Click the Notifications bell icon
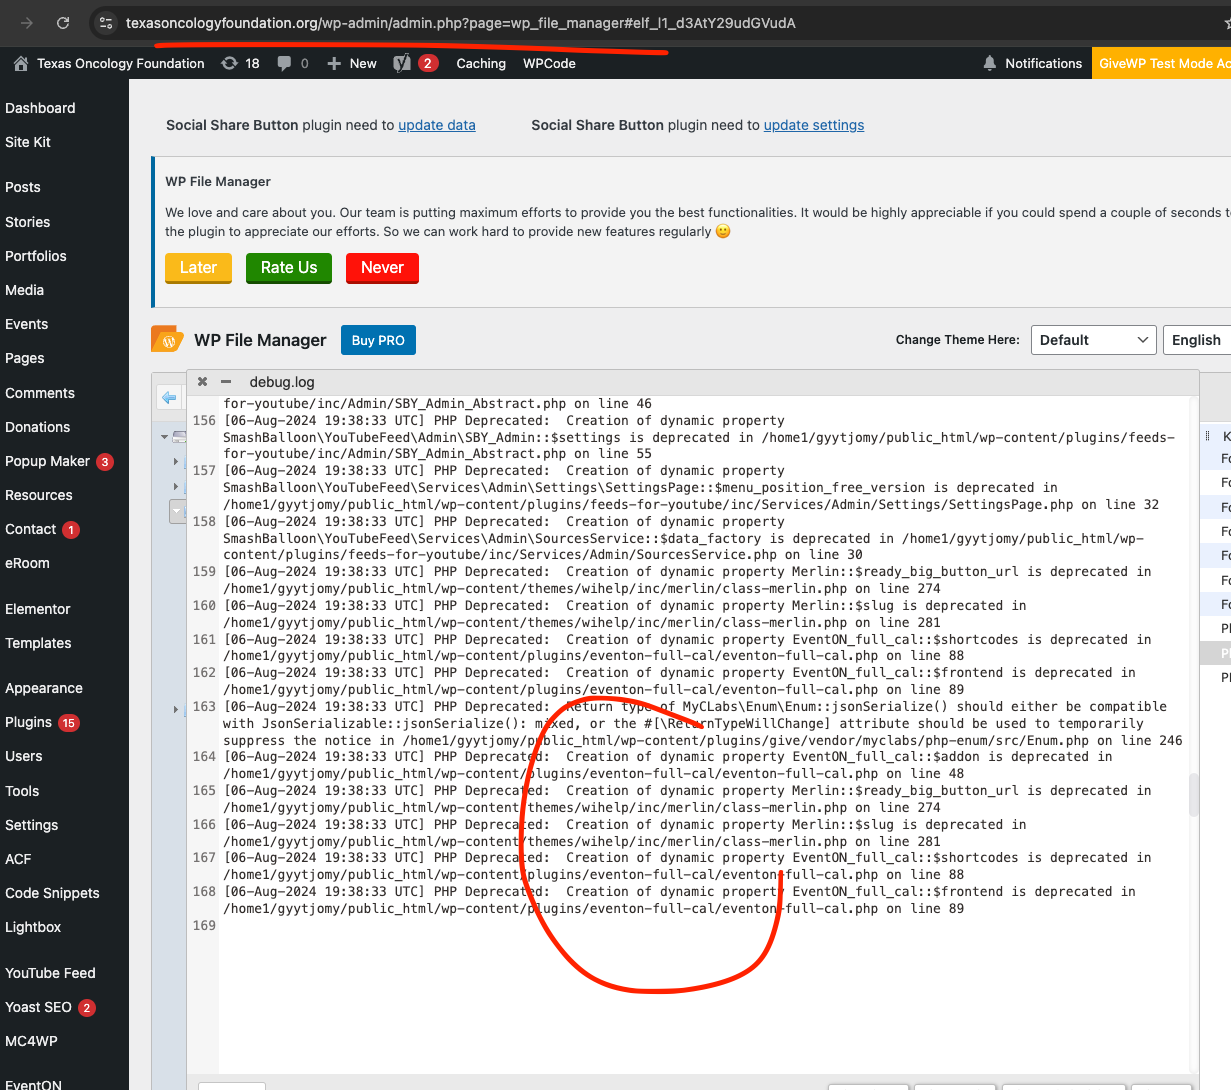 pyautogui.click(x=989, y=63)
